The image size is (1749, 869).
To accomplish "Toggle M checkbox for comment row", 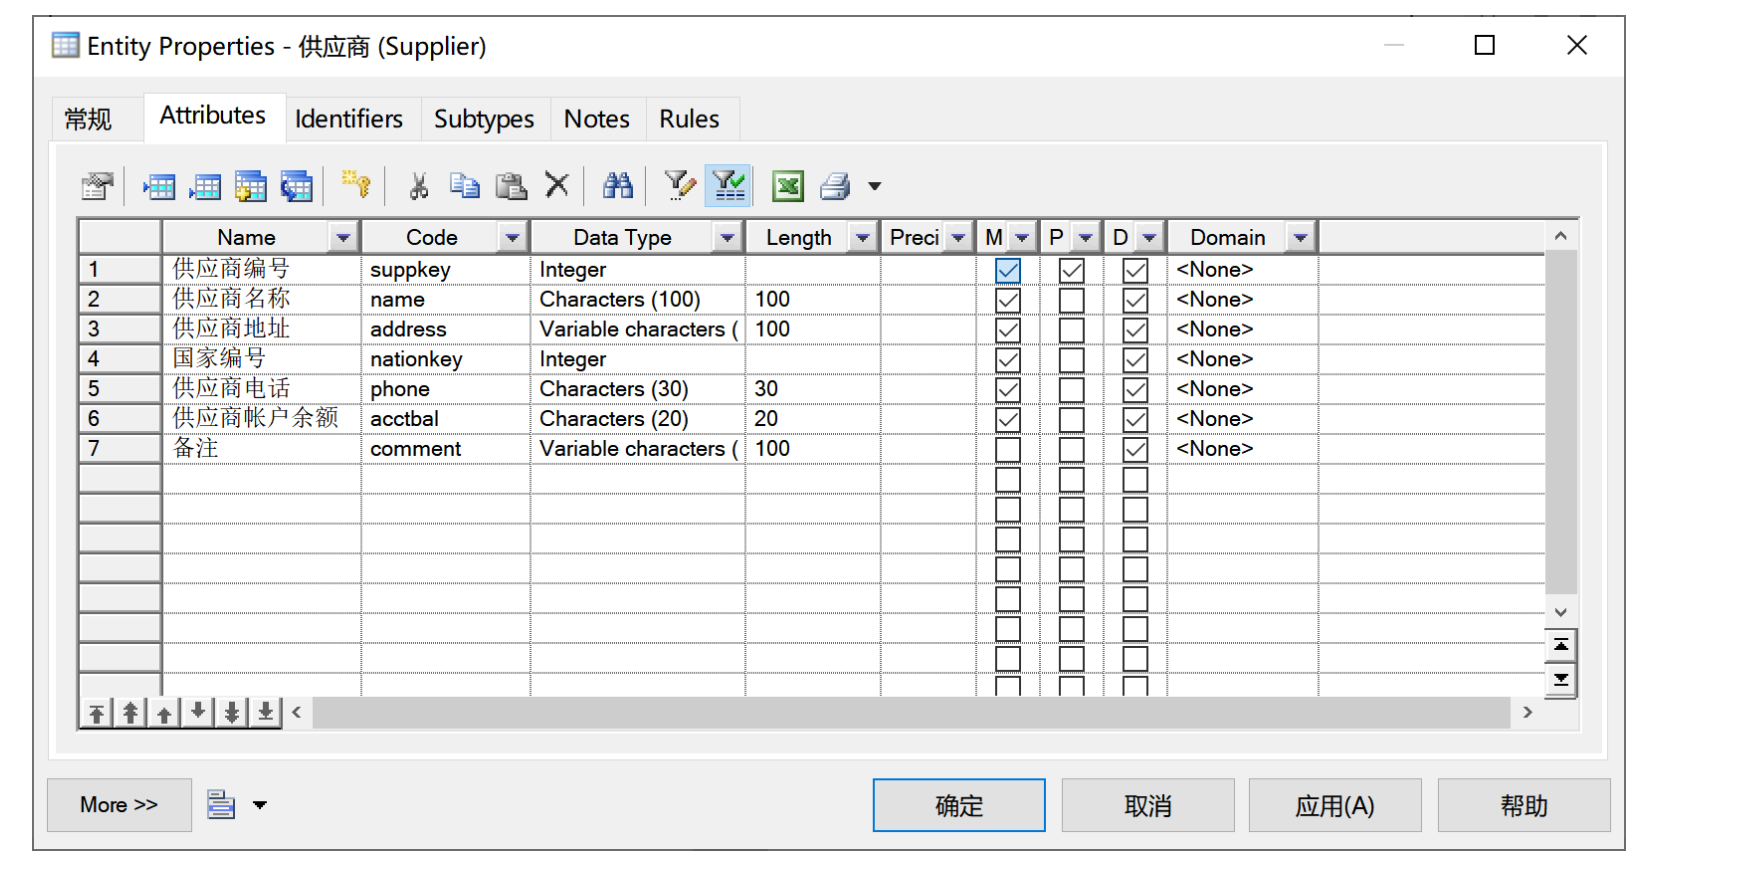I will point(1008,449).
